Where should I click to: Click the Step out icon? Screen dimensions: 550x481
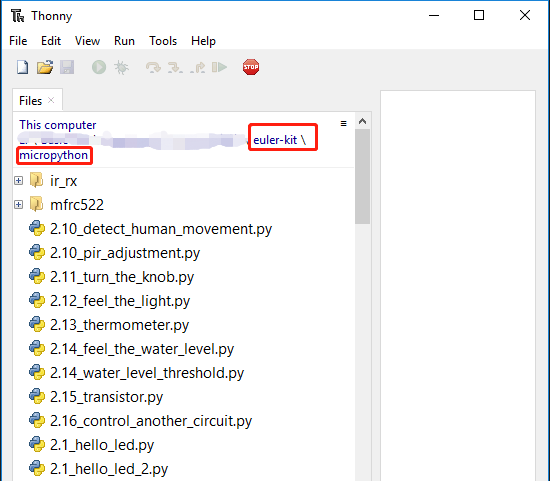click(x=197, y=67)
